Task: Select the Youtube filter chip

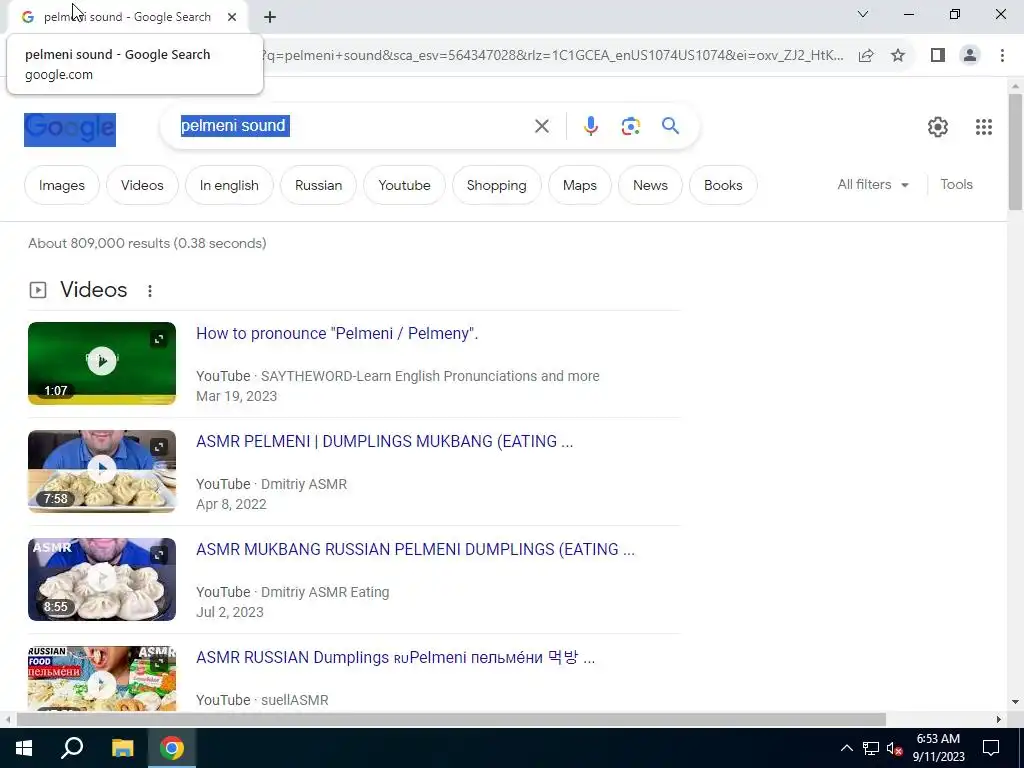Action: (404, 185)
